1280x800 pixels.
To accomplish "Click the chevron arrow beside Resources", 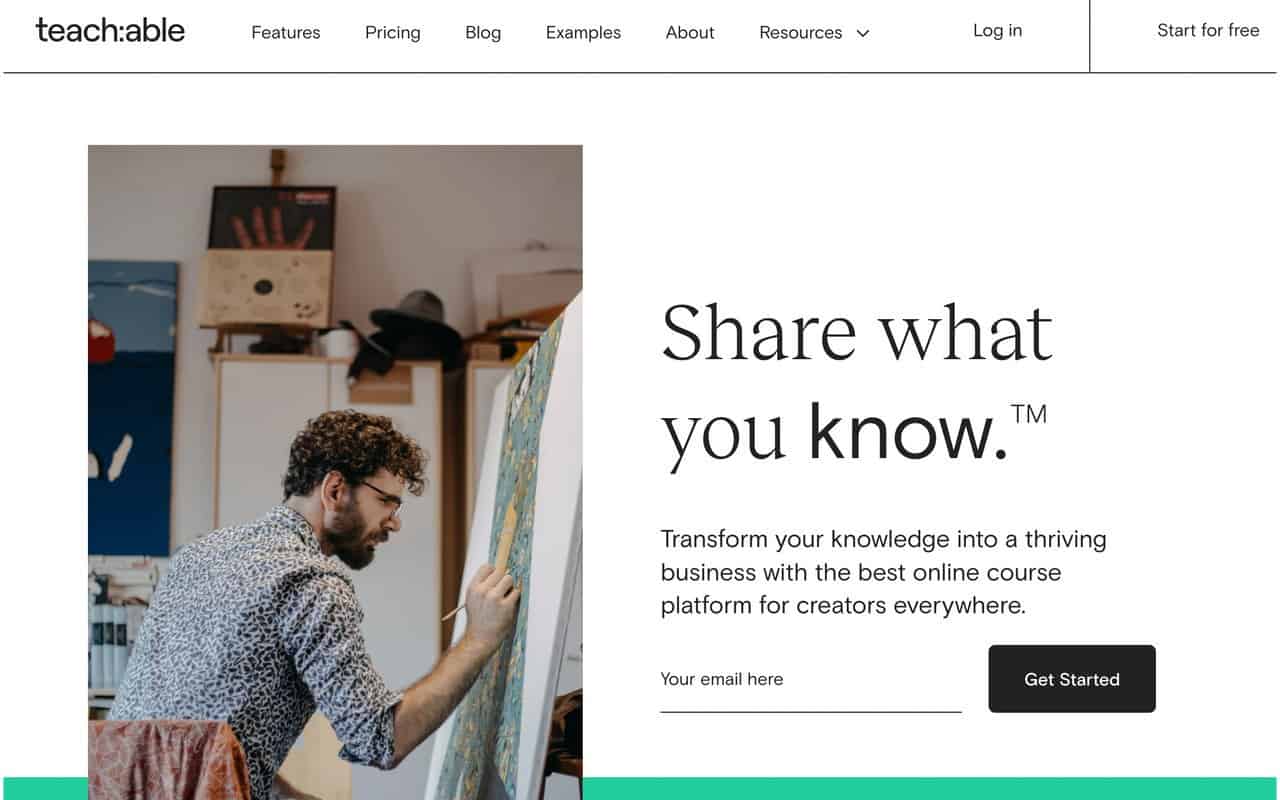I will click(x=861, y=33).
